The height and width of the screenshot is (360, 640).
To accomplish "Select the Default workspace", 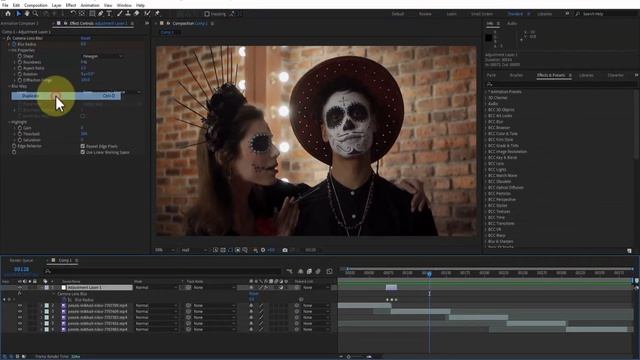I will [398, 14].
